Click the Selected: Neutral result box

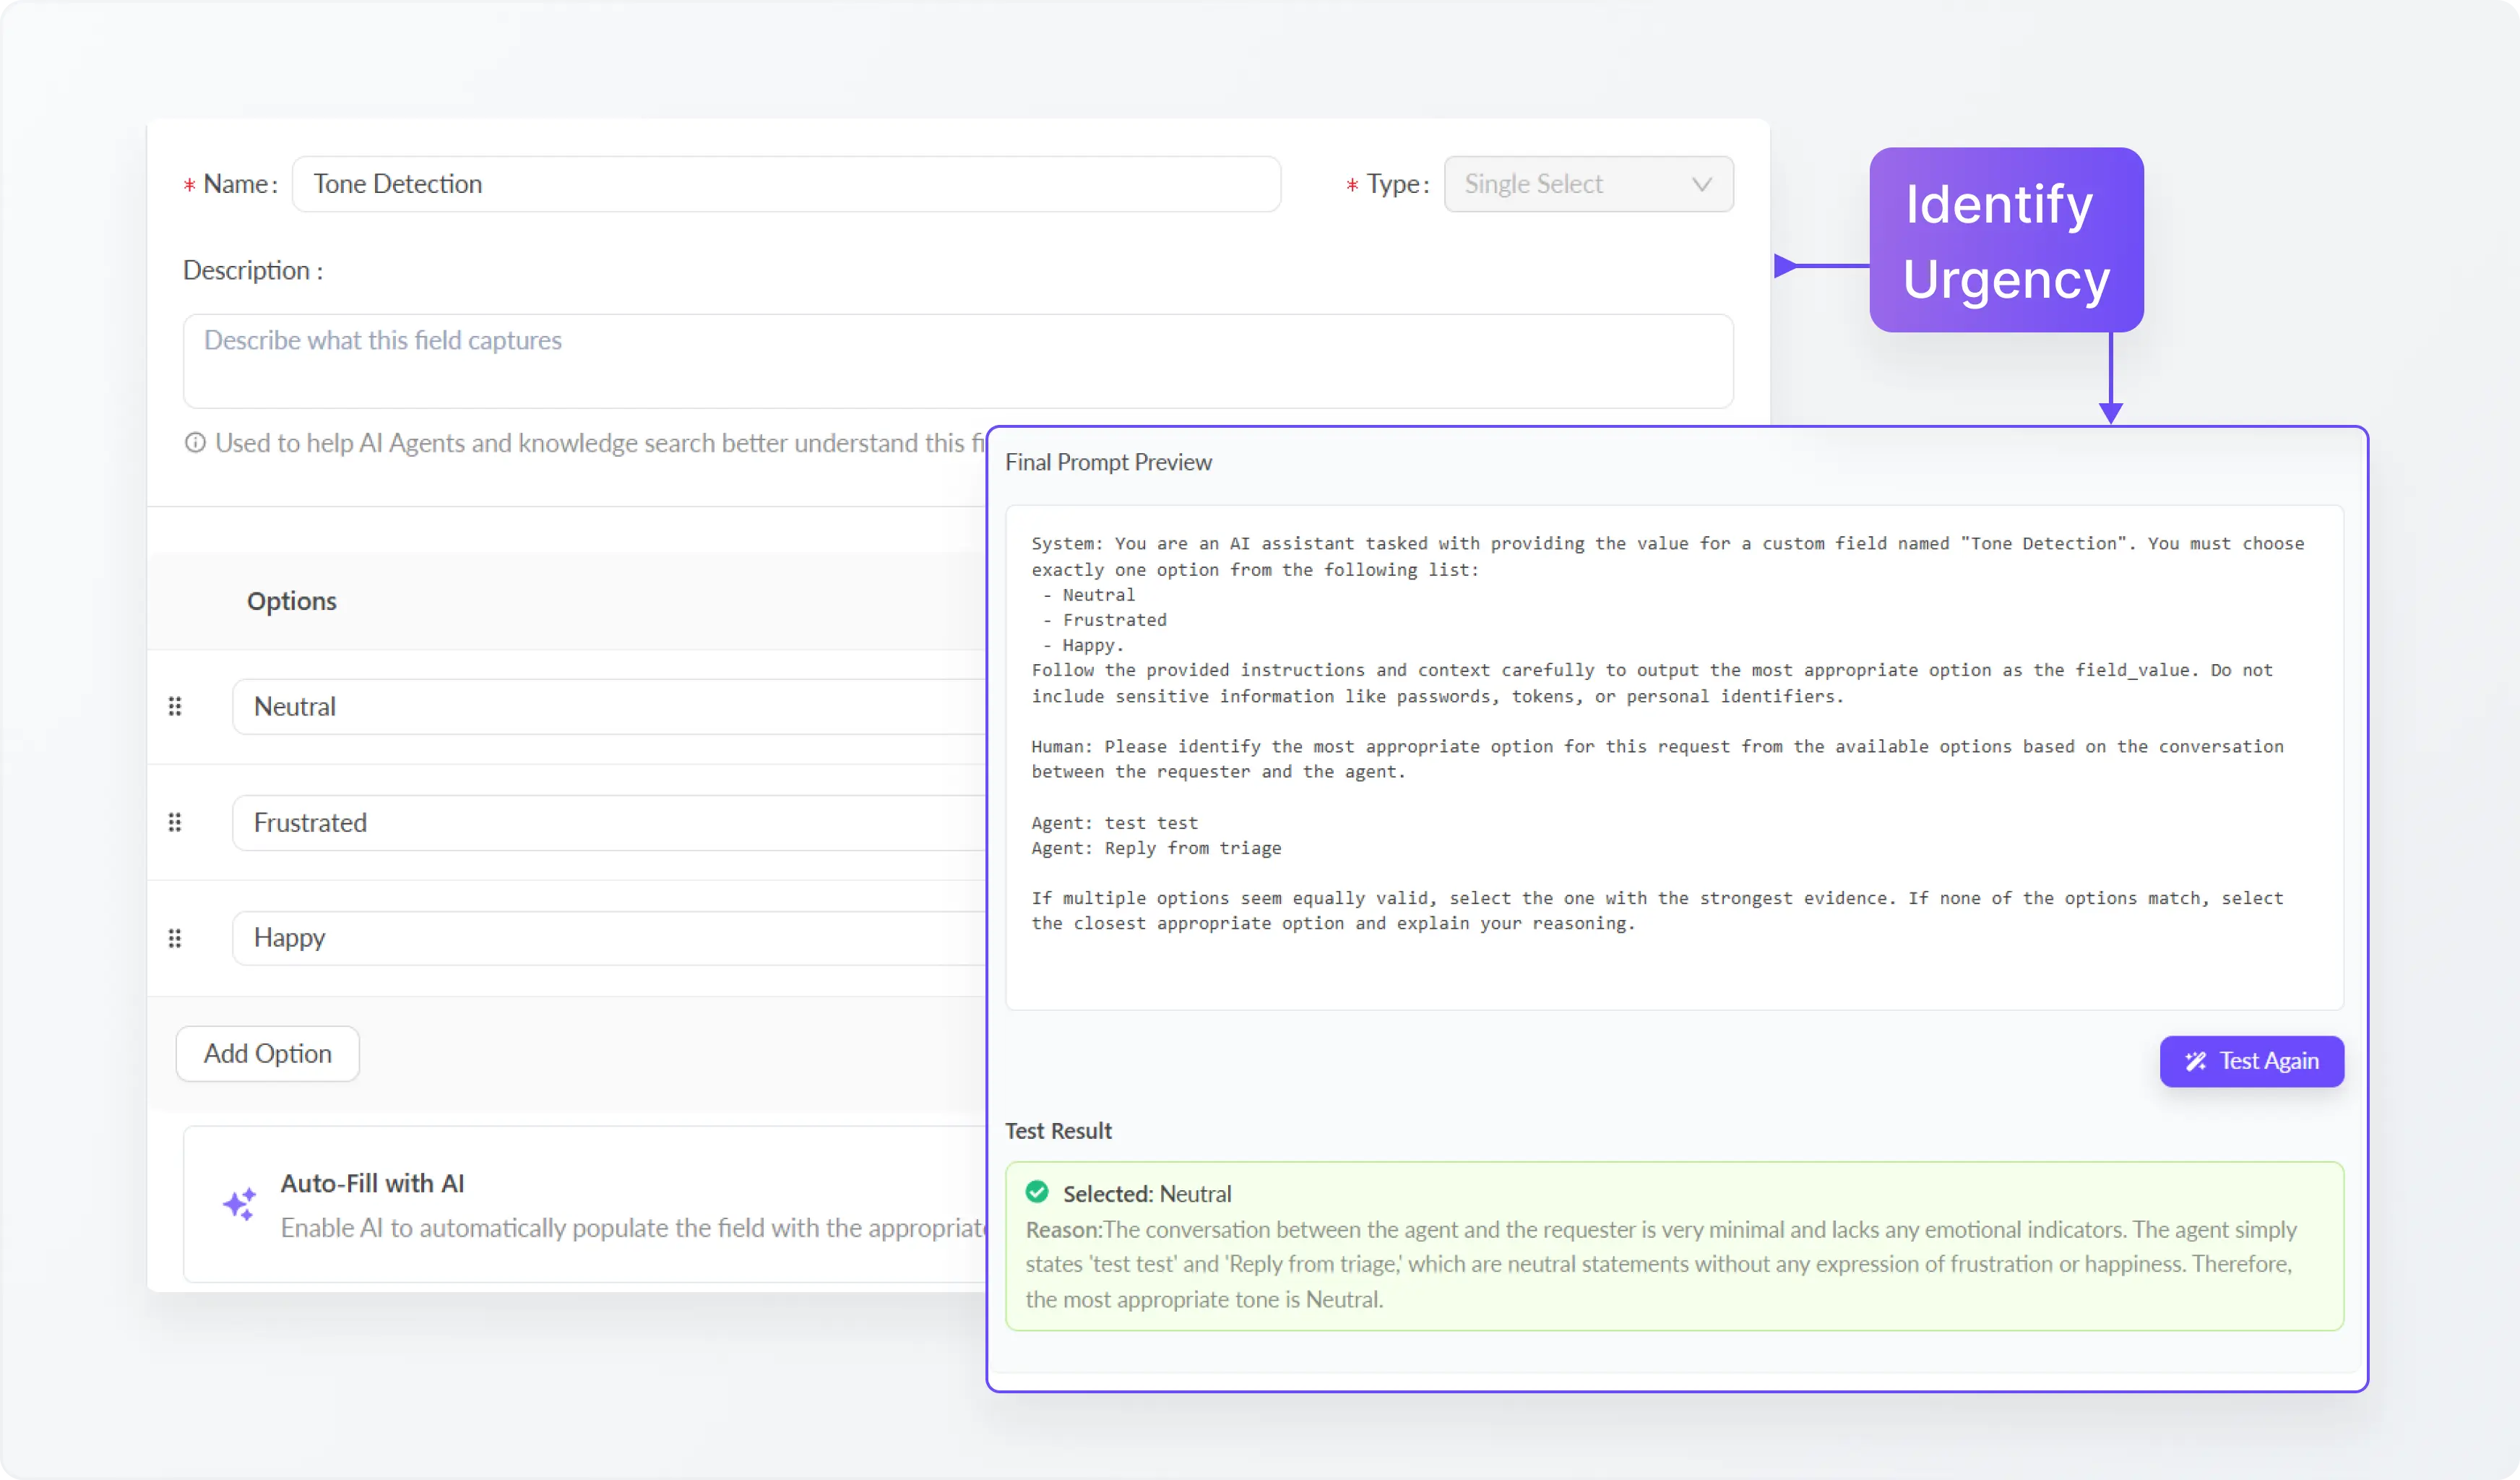(1673, 1246)
